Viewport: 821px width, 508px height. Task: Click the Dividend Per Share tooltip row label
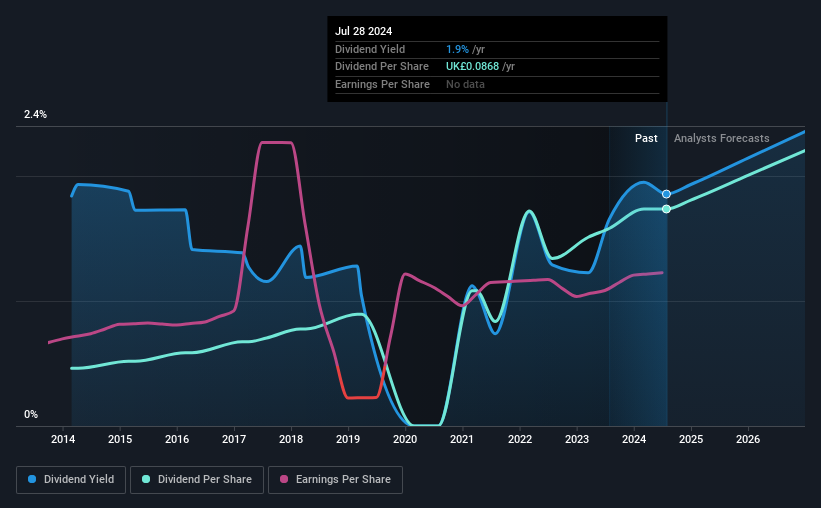(x=382, y=67)
